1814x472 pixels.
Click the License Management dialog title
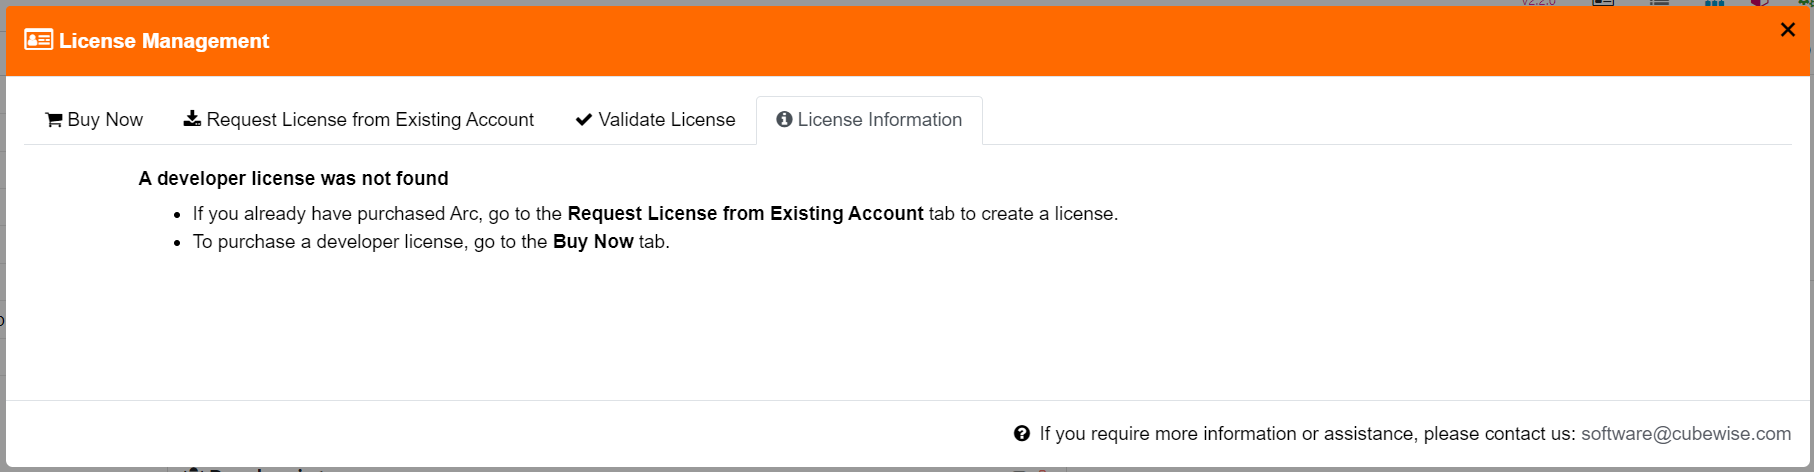(x=164, y=41)
